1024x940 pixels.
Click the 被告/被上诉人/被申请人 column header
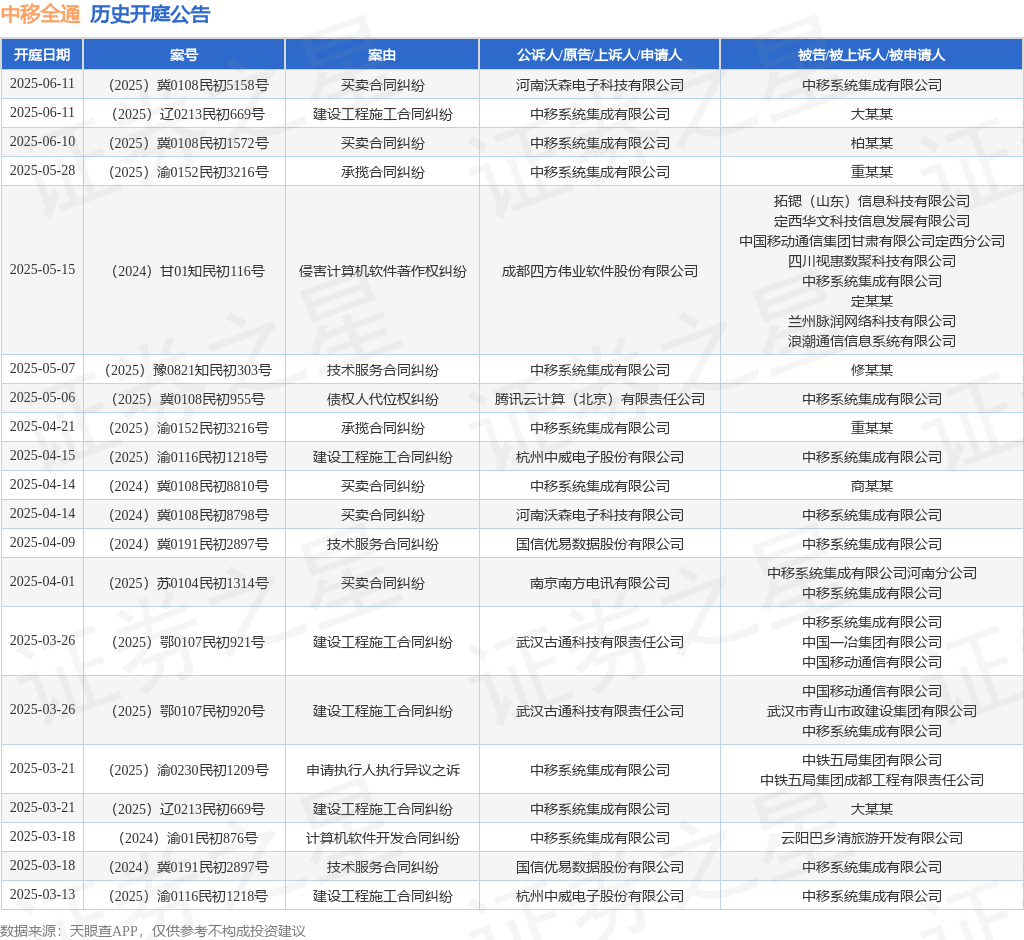871,55
